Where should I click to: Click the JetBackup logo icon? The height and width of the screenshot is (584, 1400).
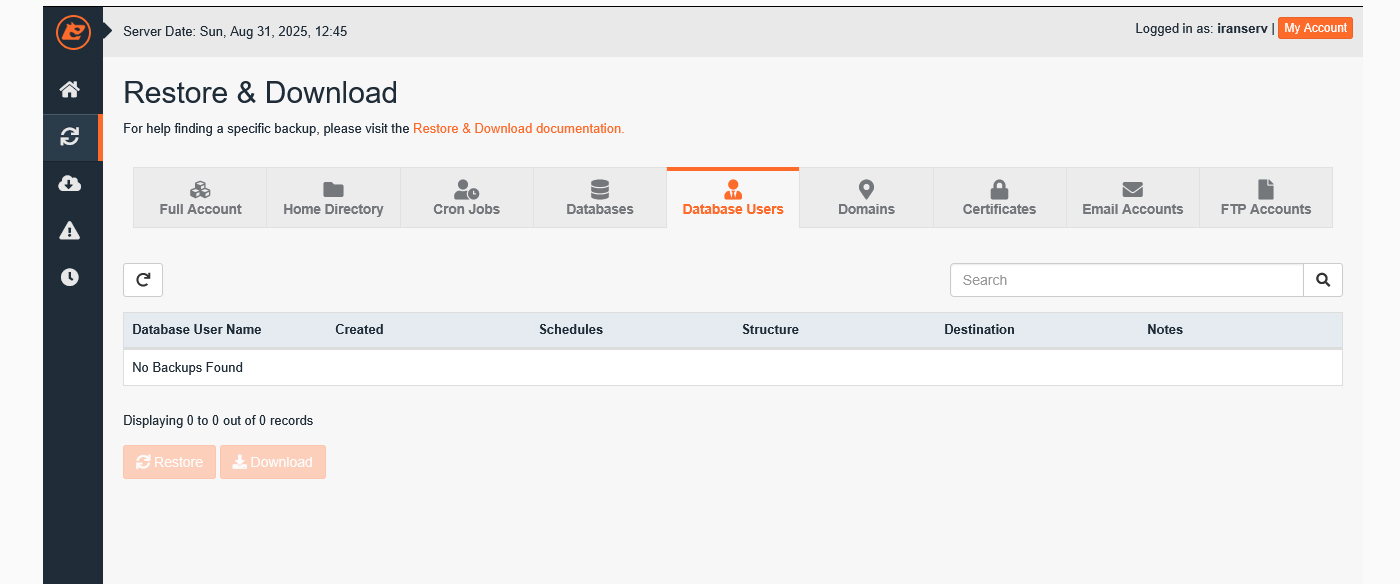73,32
